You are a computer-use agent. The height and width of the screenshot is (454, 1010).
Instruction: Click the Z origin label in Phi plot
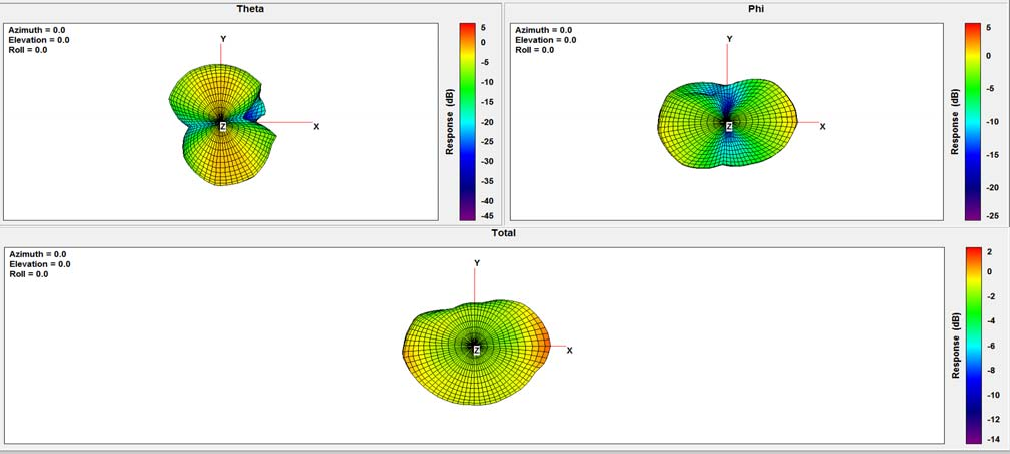[729, 127]
